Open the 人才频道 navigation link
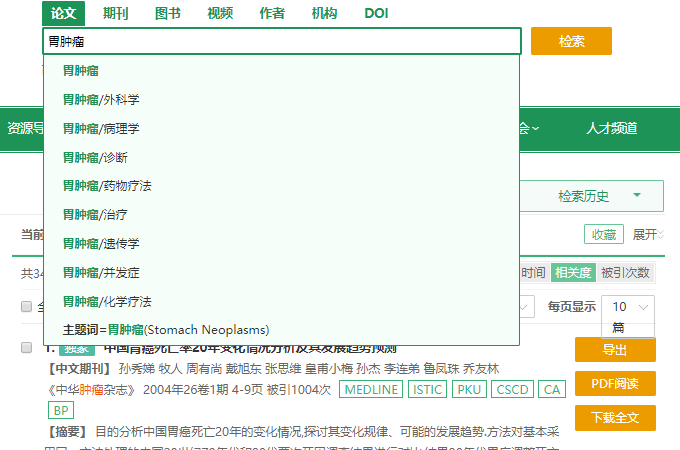Image resolution: width=680 pixels, height=450 pixels. click(x=611, y=128)
